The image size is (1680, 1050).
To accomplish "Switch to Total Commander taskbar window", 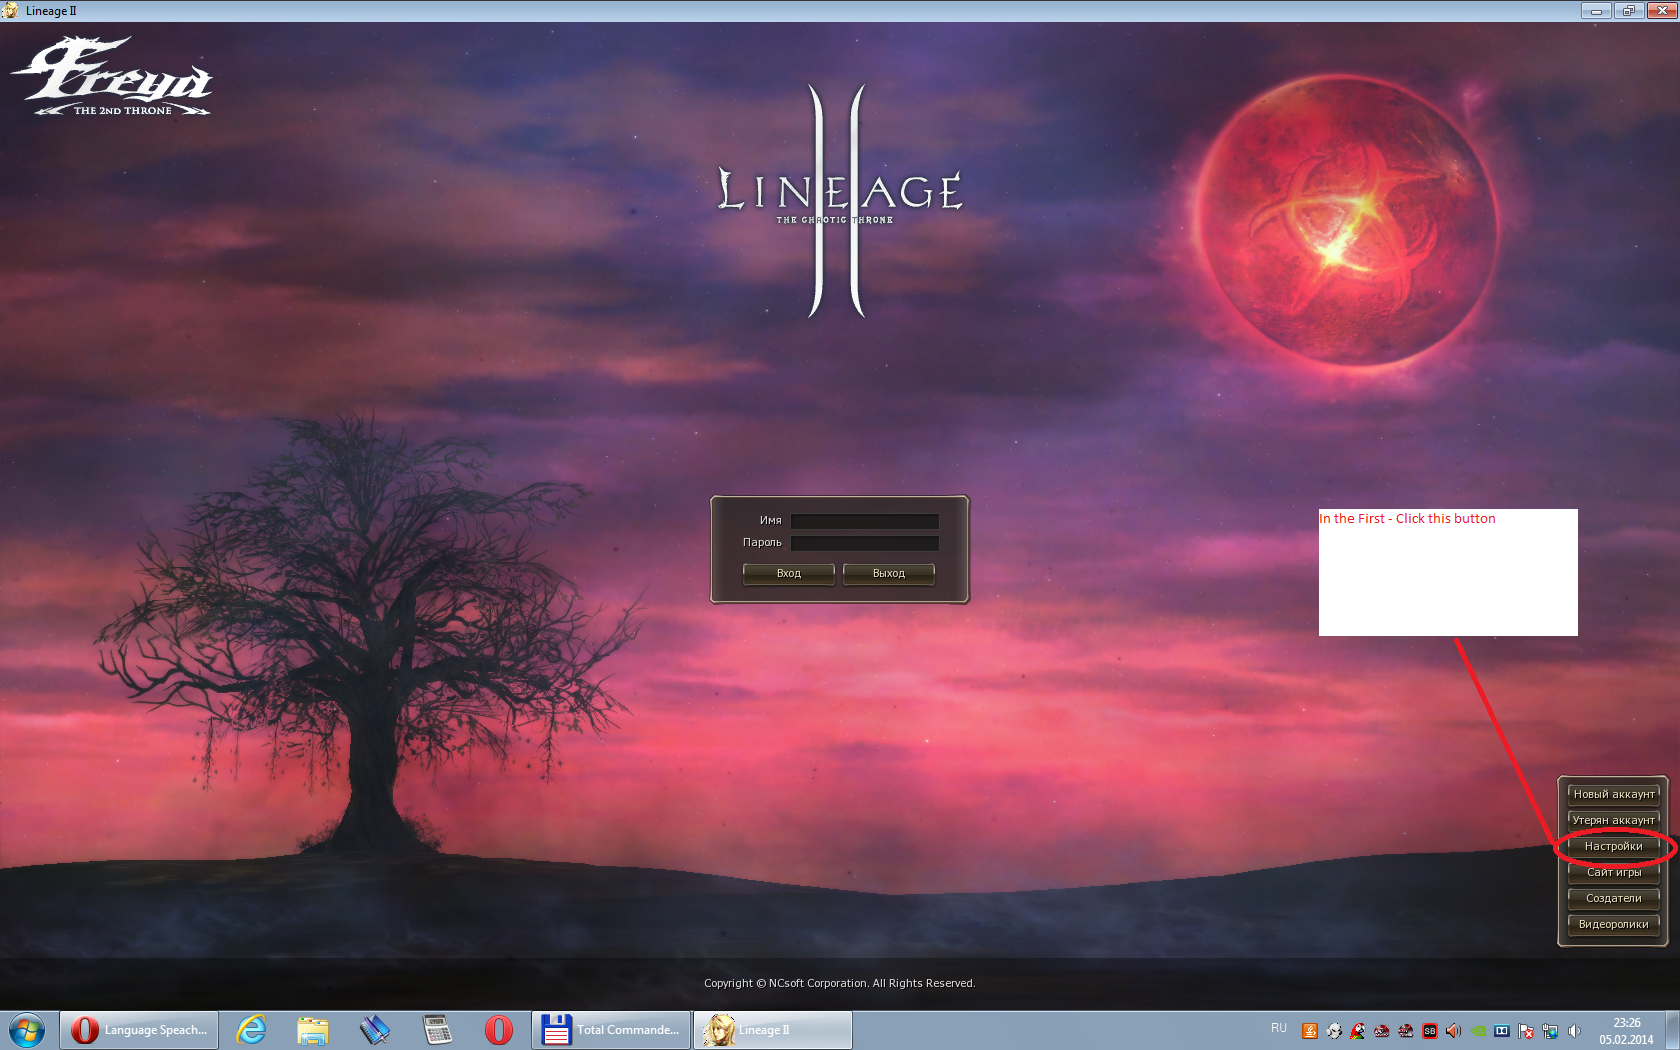I will pos(611,1030).
